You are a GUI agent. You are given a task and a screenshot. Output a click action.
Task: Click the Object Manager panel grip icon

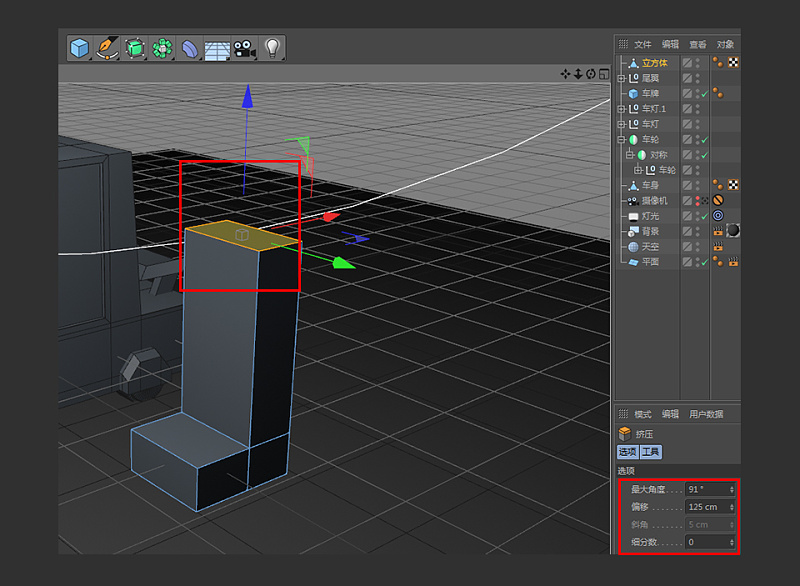point(623,44)
